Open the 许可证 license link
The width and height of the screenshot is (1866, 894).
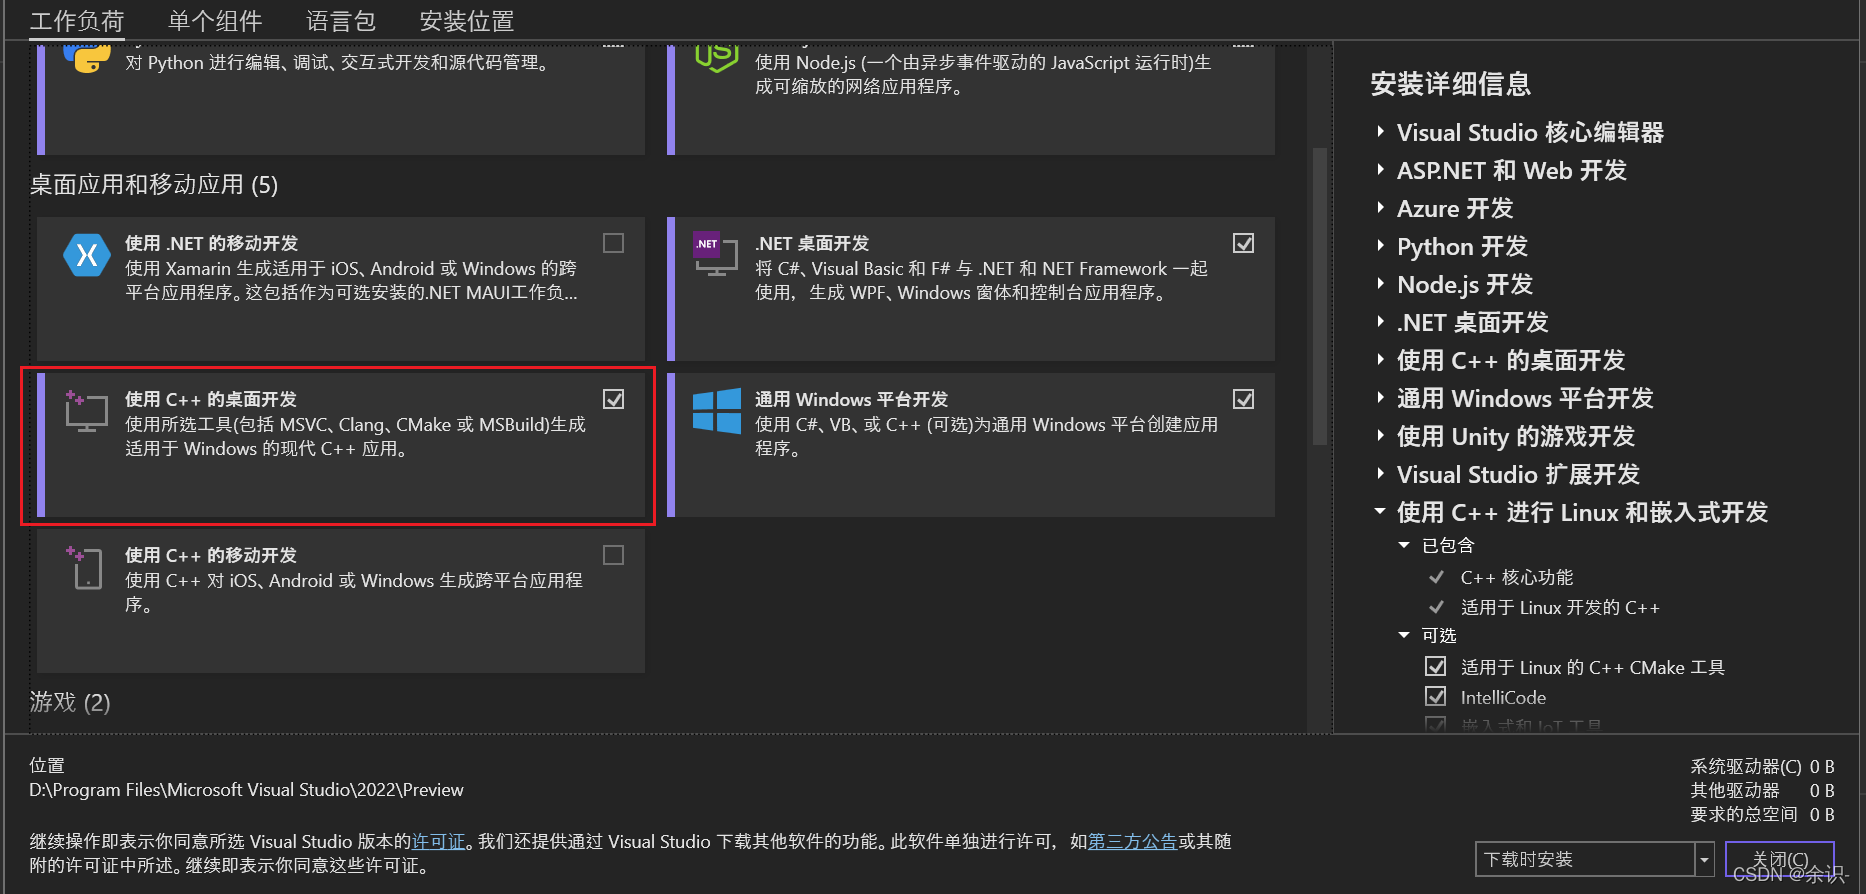click(439, 841)
